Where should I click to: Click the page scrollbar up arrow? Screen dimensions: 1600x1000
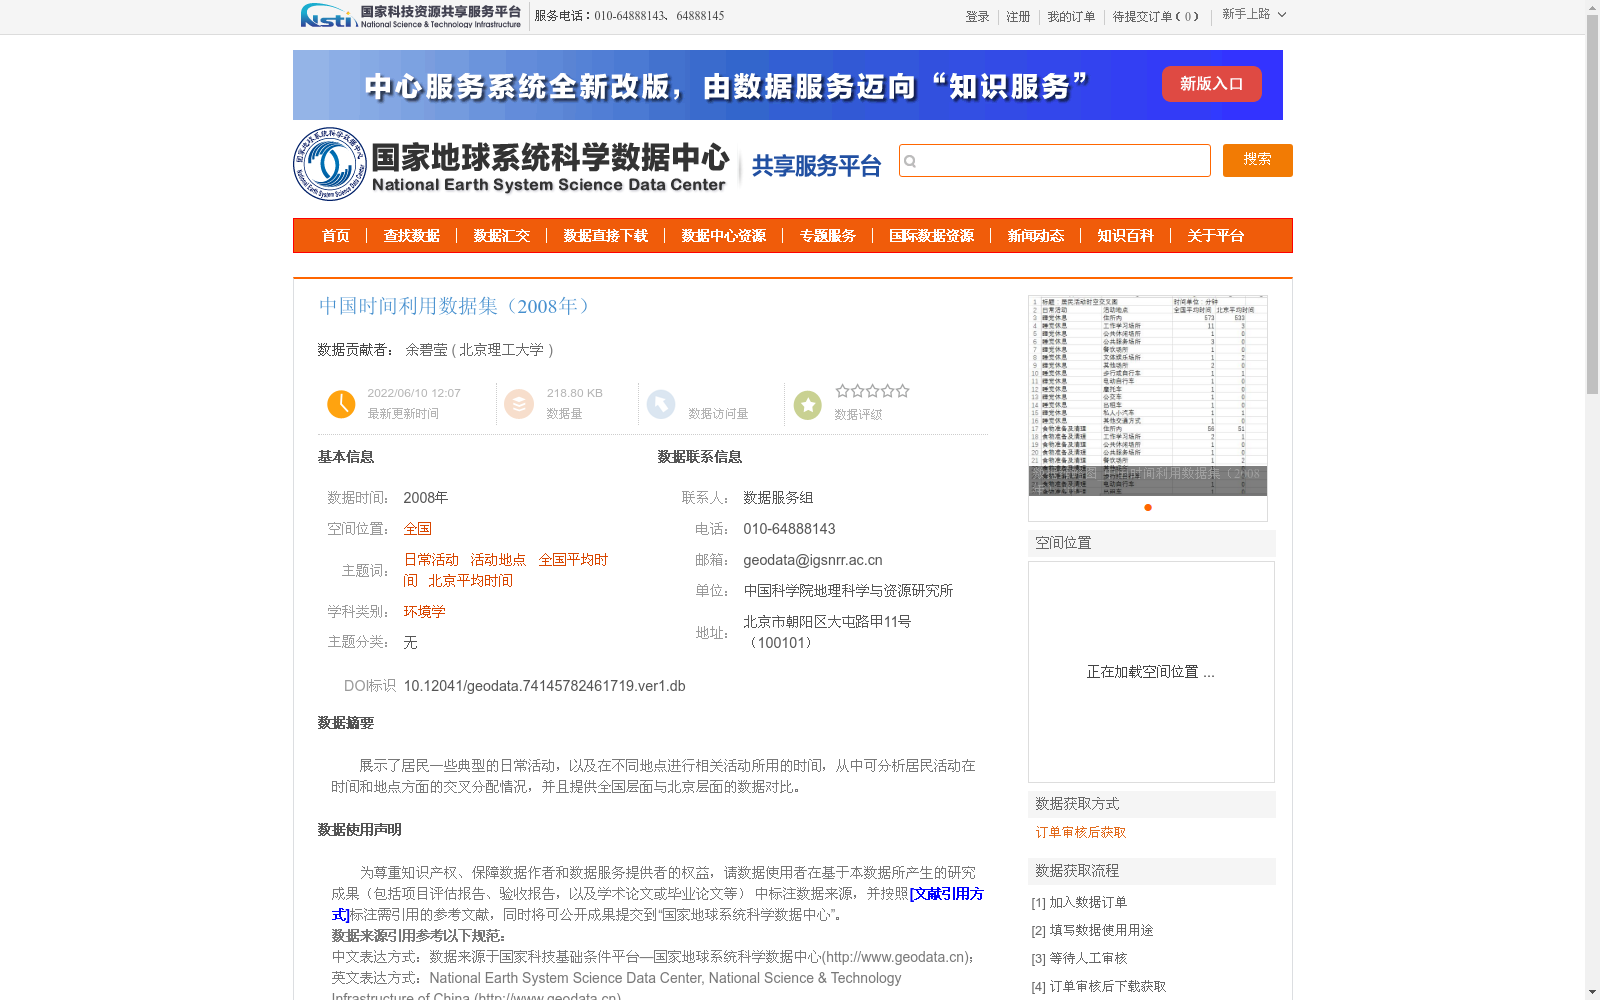point(1592,8)
